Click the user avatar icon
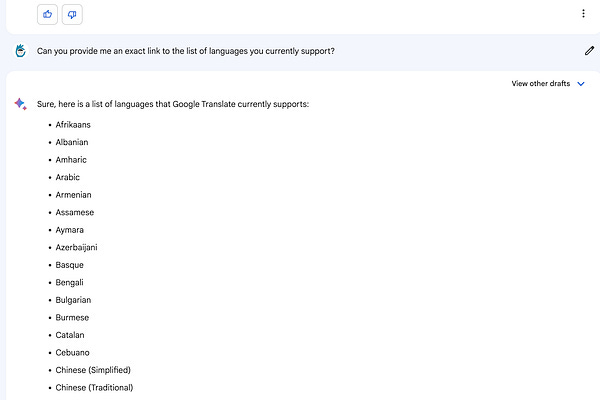 click(21, 51)
